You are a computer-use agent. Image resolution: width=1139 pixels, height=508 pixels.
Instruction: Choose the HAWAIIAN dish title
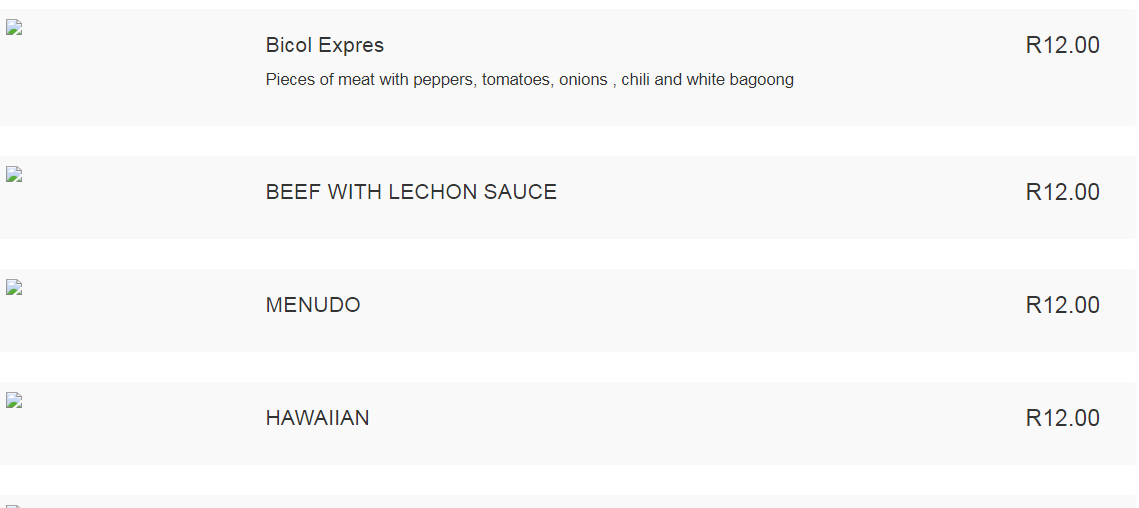pyautogui.click(x=317, y=418)
